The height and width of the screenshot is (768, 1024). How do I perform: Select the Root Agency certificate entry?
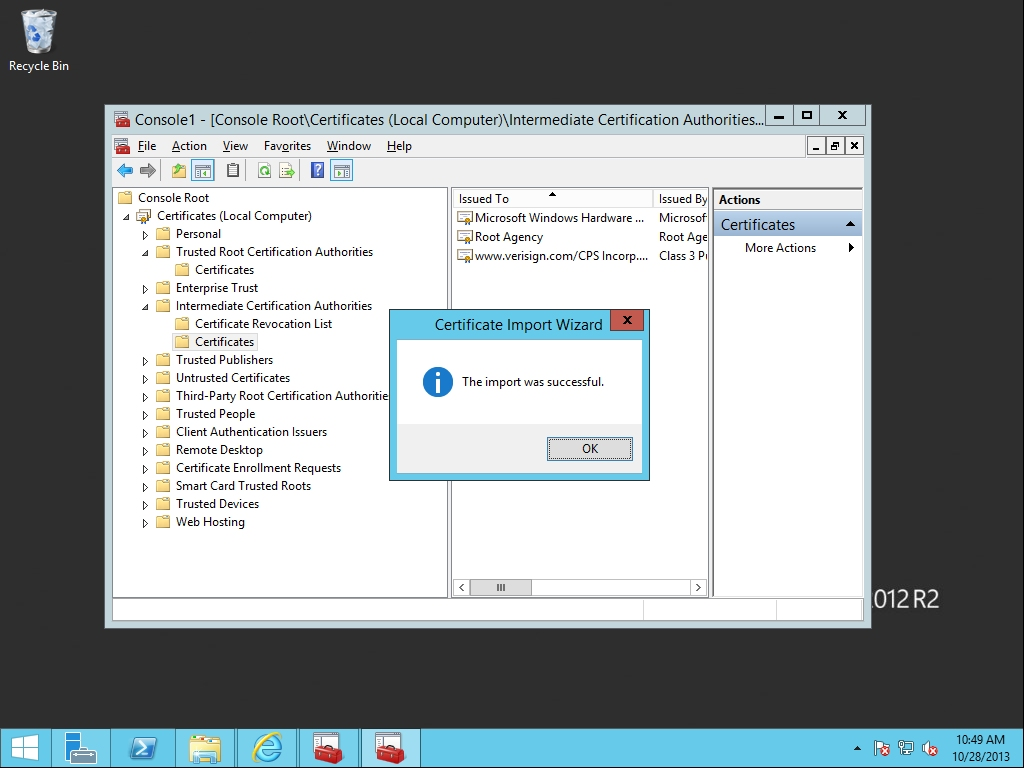[x=508, y=237]
